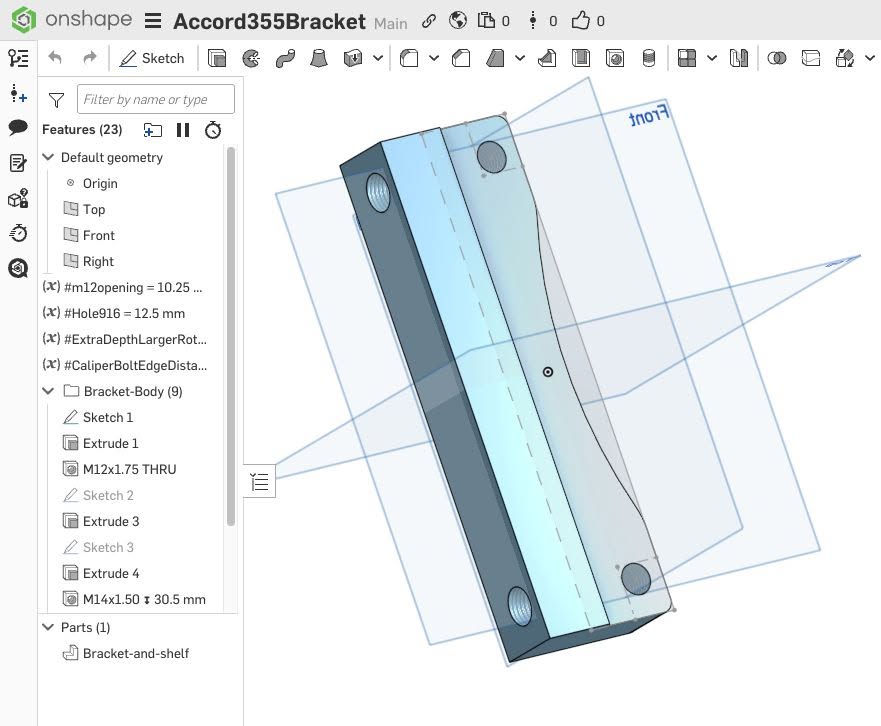The height and width of the screenshot is (726, 881).
Task: Select the M12x1.75 THRU feature
Action: [x=129, y=469]
